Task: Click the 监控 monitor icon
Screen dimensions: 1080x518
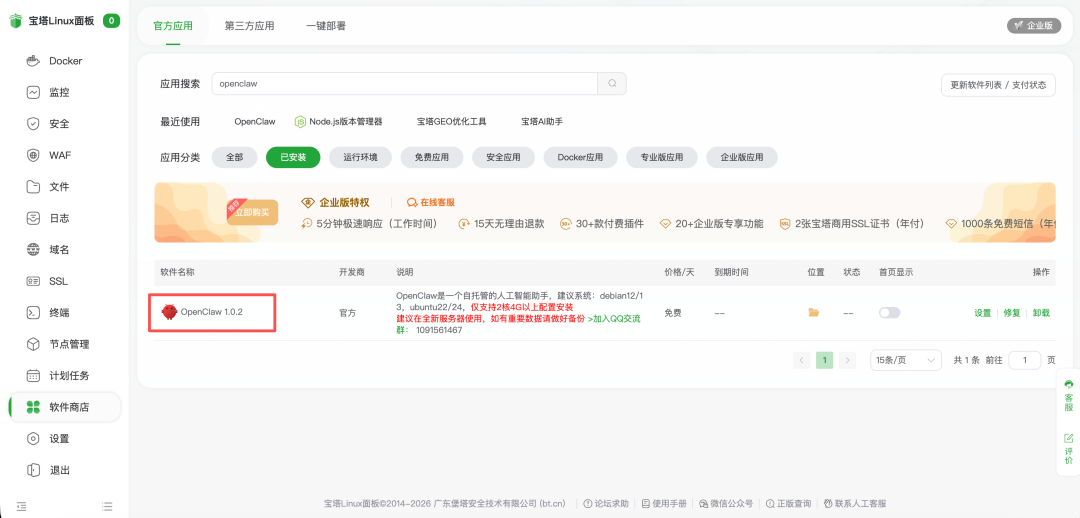Action: (33, 92)
